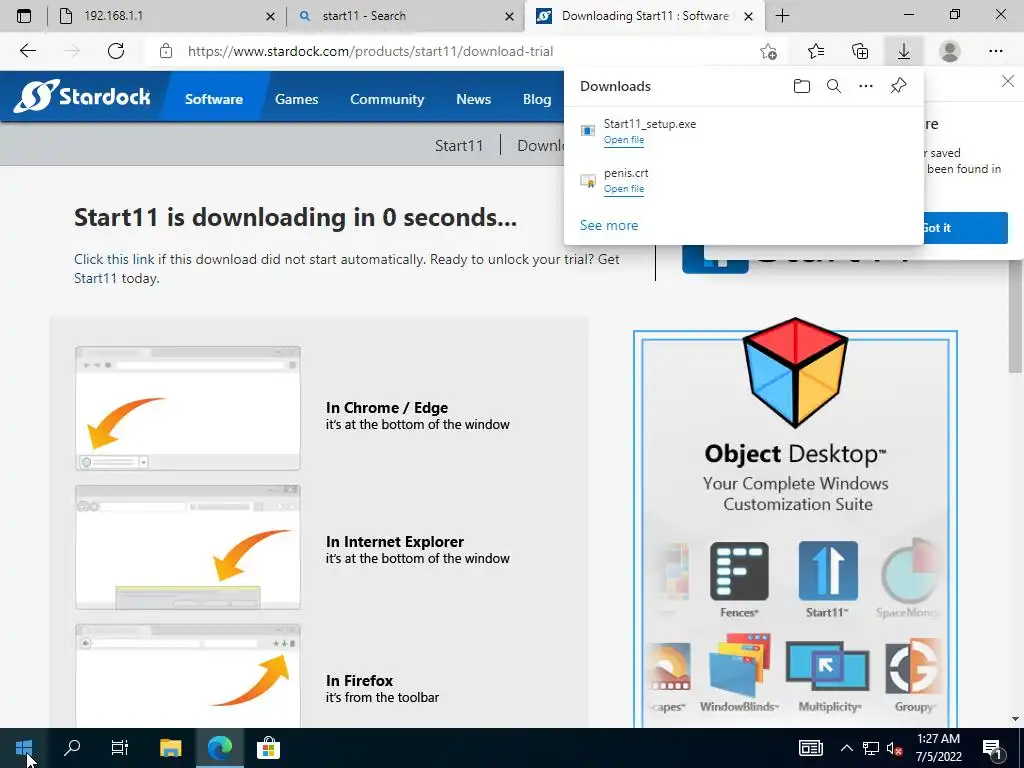This screenshot has width=1024, height=768.
Task: Click the muted volume tray icon
Action: [x=894, y=748]
